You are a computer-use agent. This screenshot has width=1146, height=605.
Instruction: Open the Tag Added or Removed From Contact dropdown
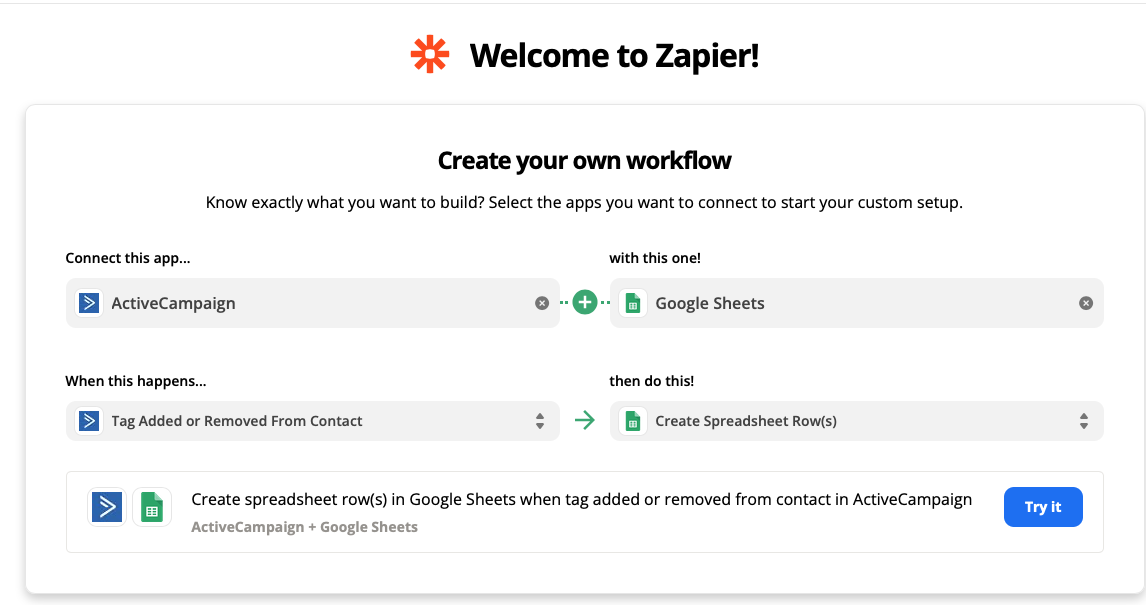313,421
